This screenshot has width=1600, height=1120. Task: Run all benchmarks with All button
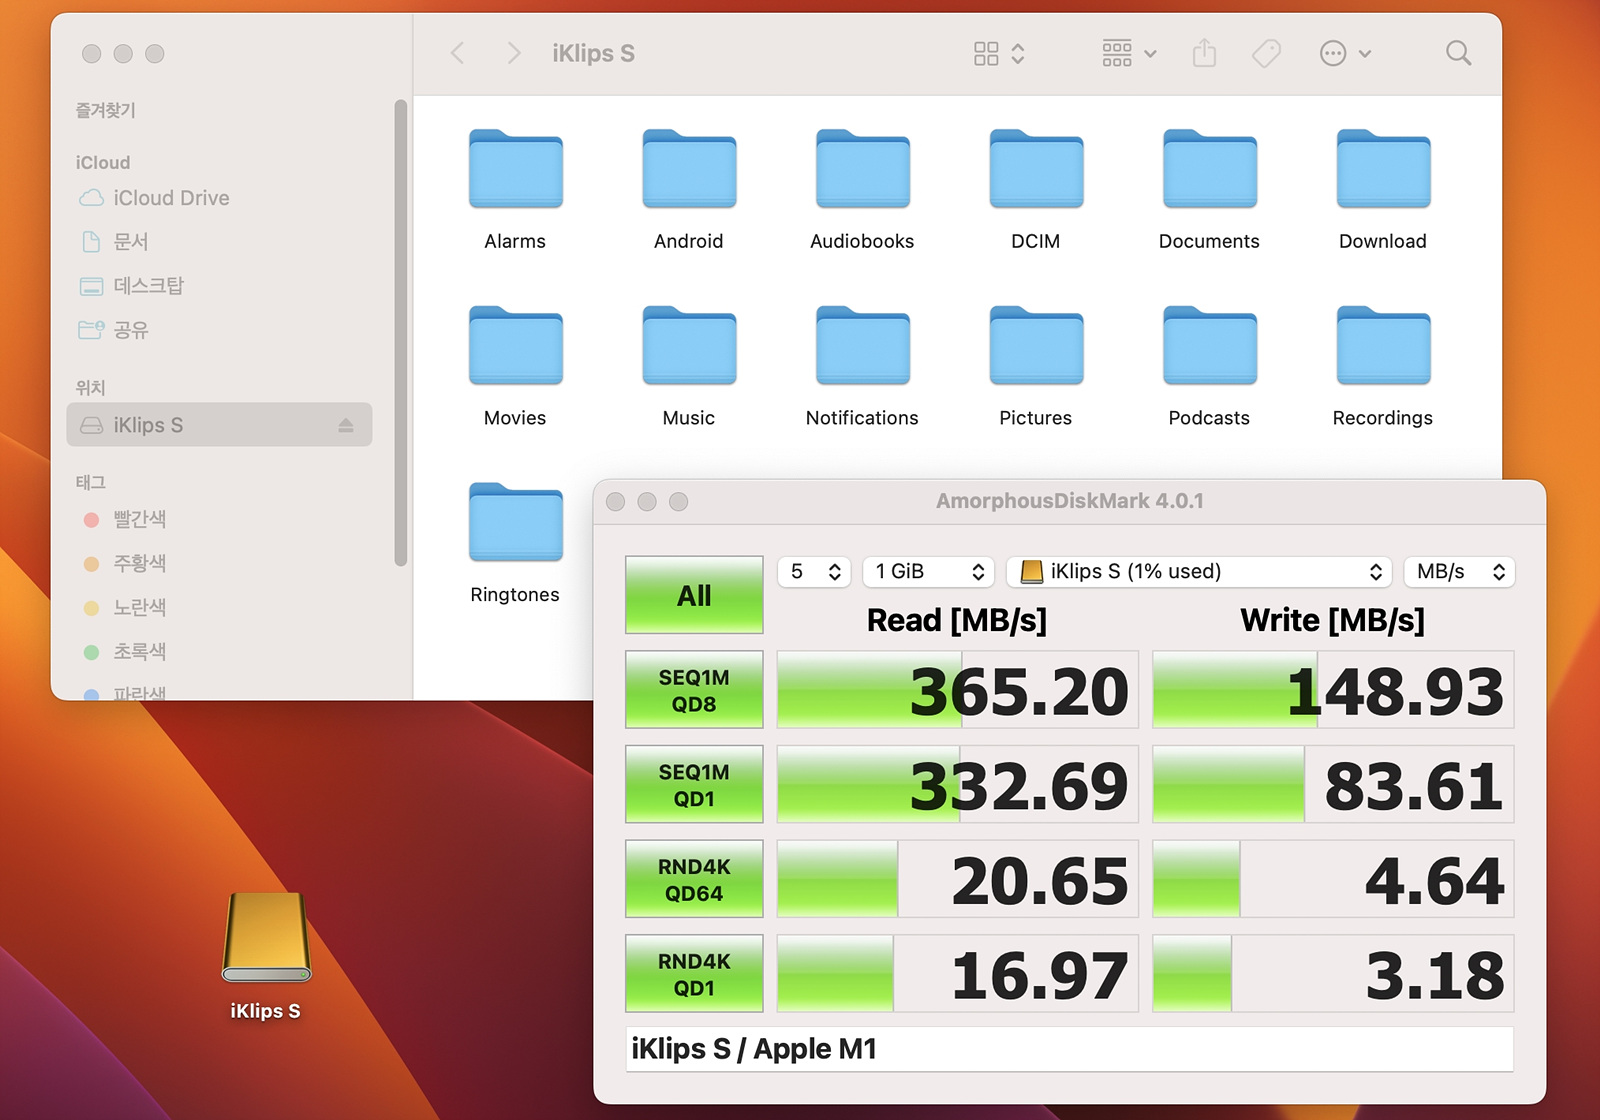tap(694, 595)
